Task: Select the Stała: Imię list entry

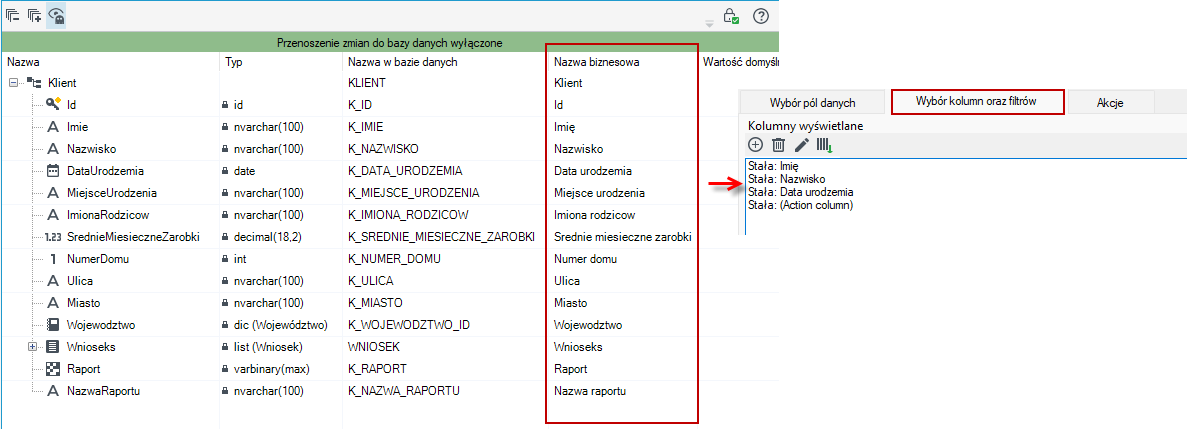Action: coord(774,166)
